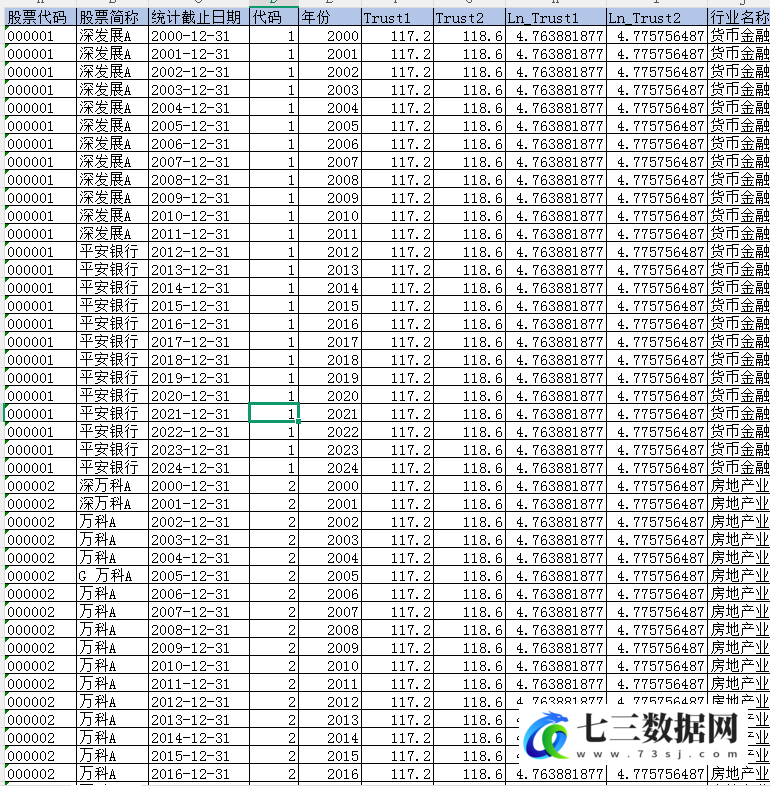Click 深万科A in the 2001-12-31 row

(x=112, y=504)
